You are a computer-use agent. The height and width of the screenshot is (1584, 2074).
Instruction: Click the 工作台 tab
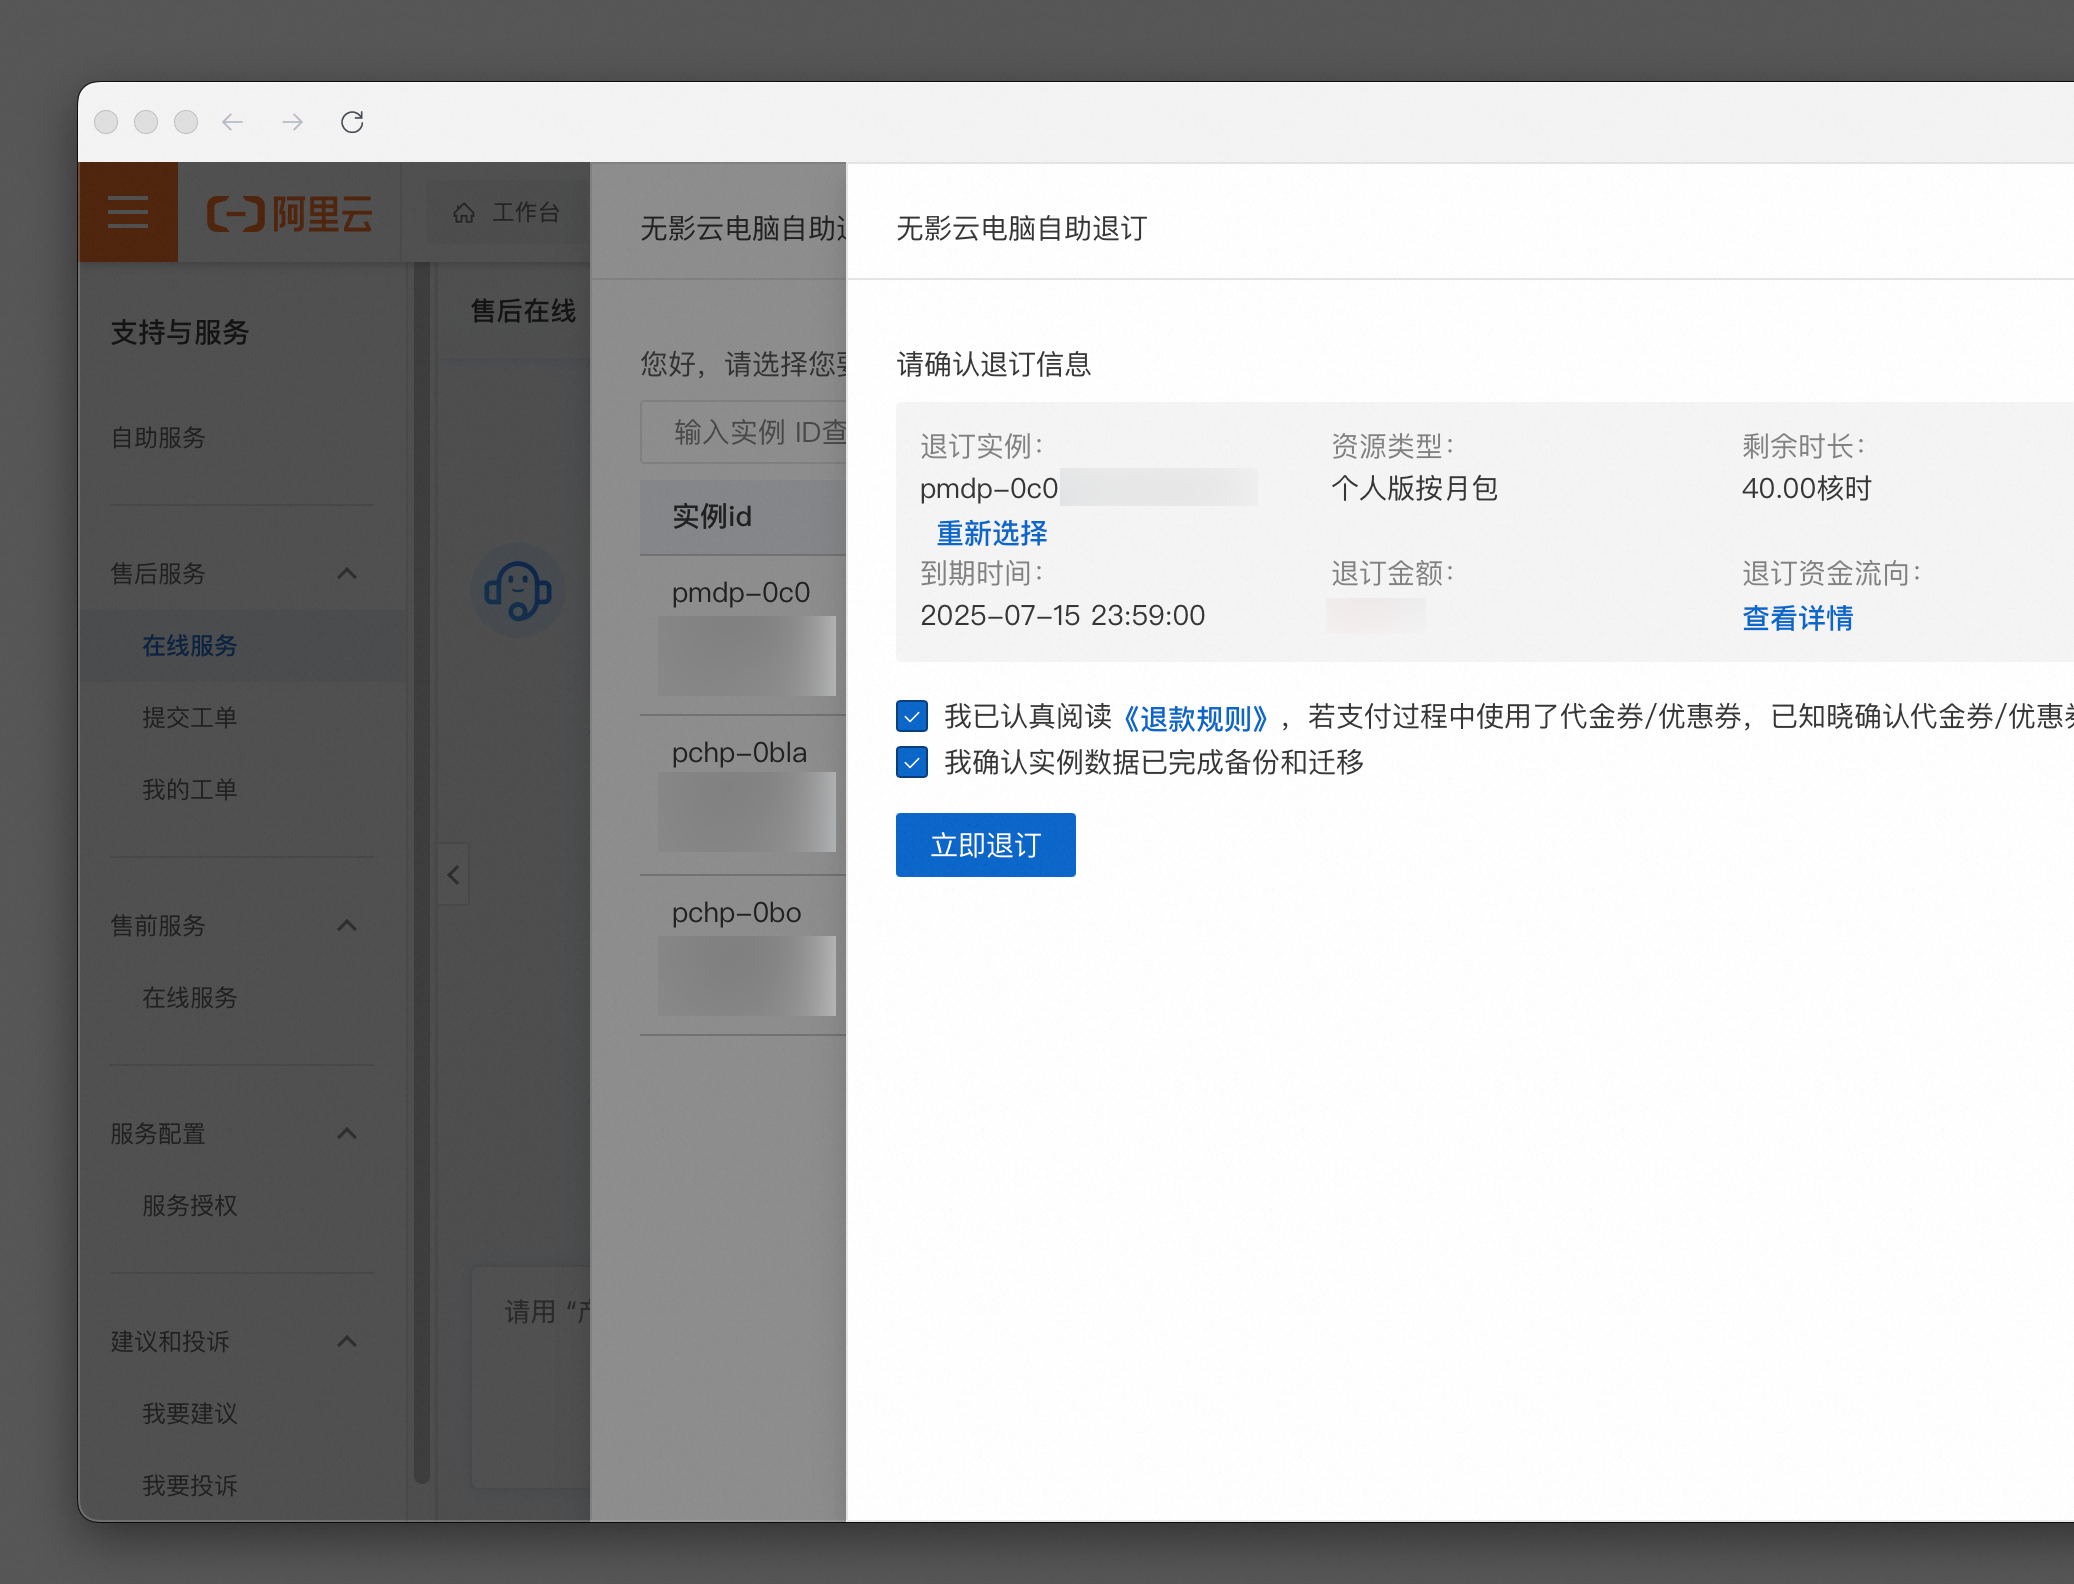coord(508,213)
